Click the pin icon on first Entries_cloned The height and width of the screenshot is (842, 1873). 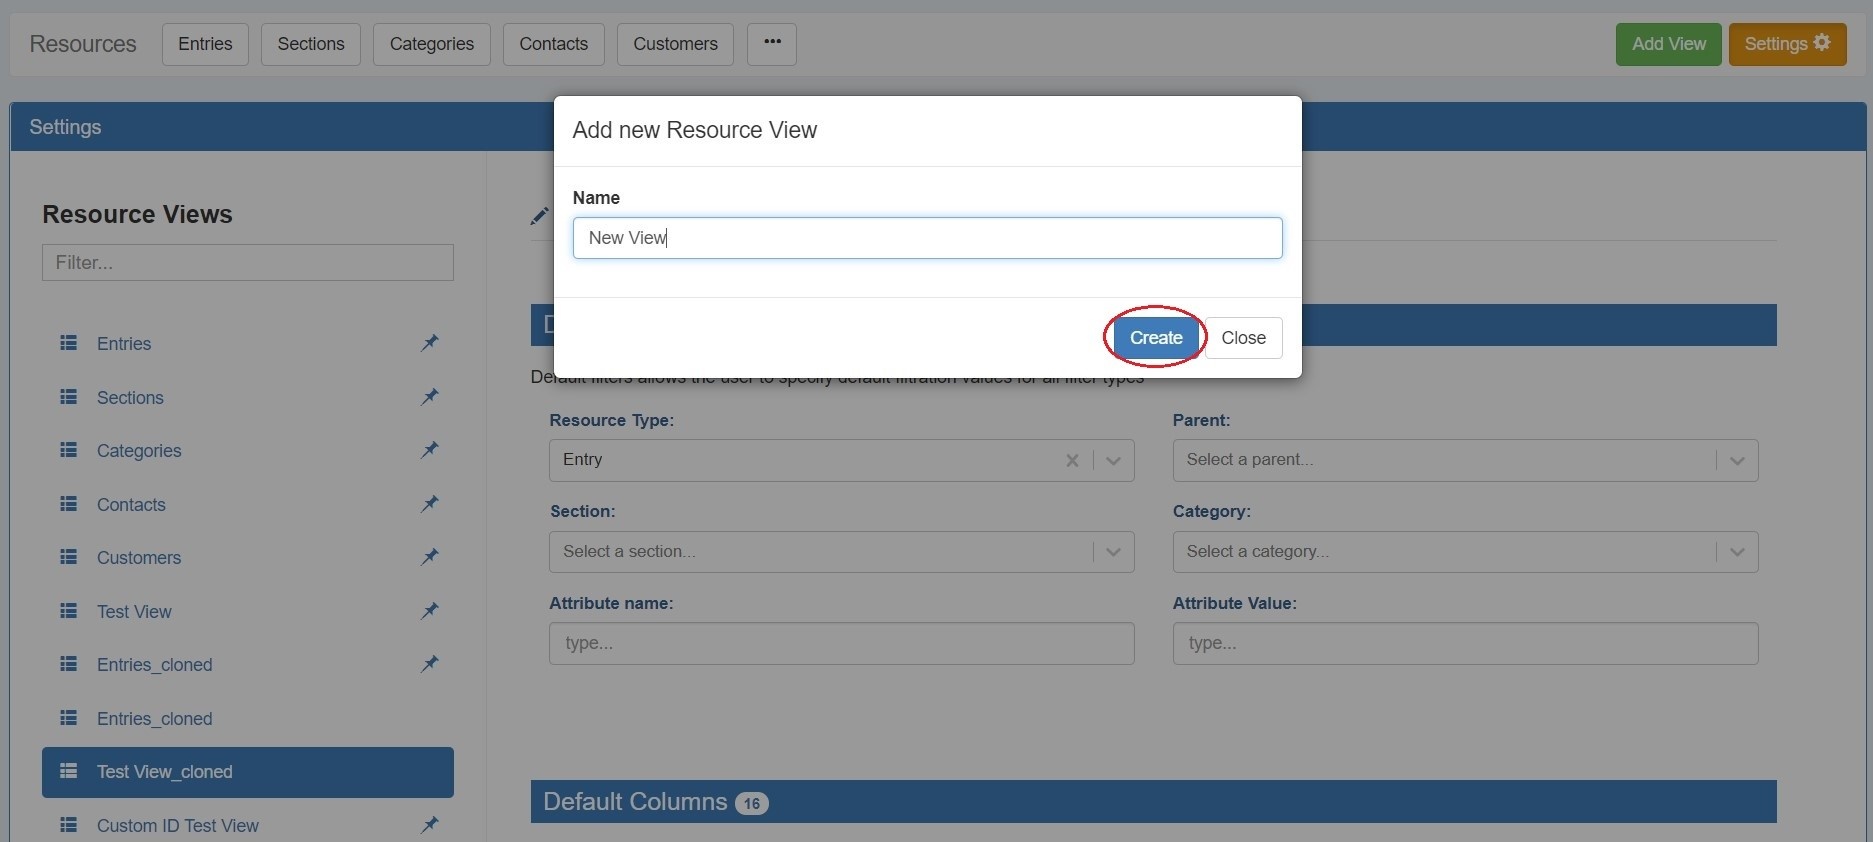pos(430,664)
